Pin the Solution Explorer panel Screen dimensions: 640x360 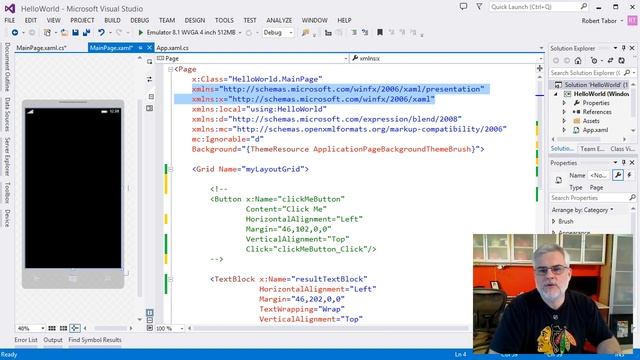coord(624,48)
